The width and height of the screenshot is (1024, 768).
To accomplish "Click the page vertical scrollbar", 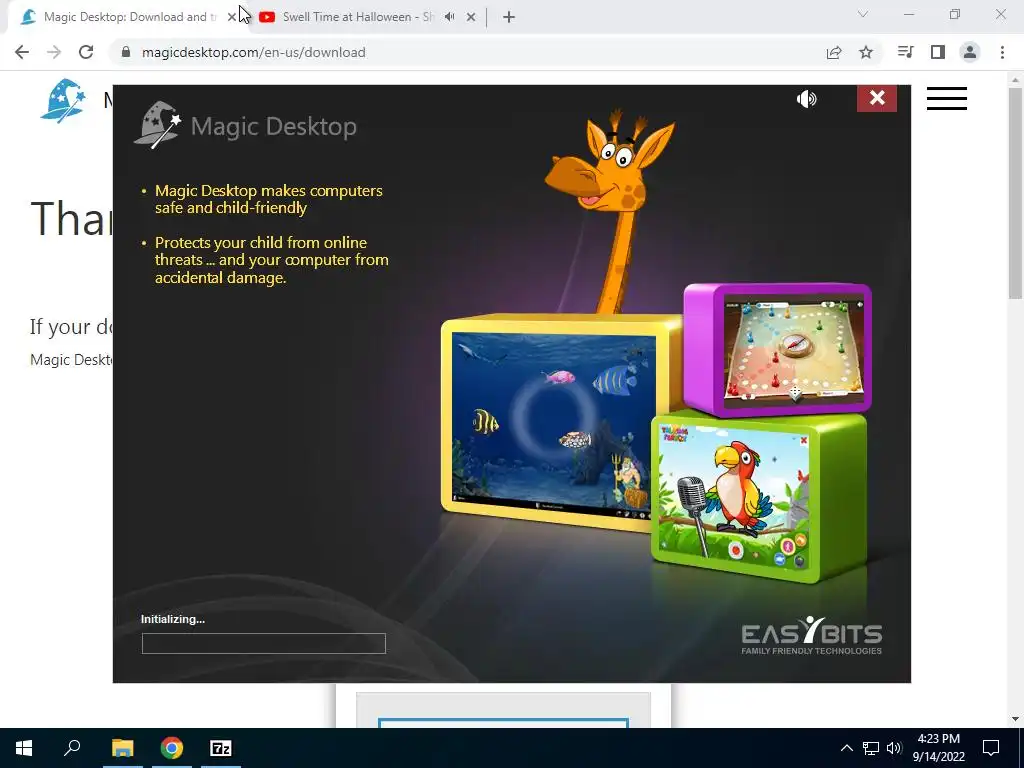I will tap(1016, 193).
